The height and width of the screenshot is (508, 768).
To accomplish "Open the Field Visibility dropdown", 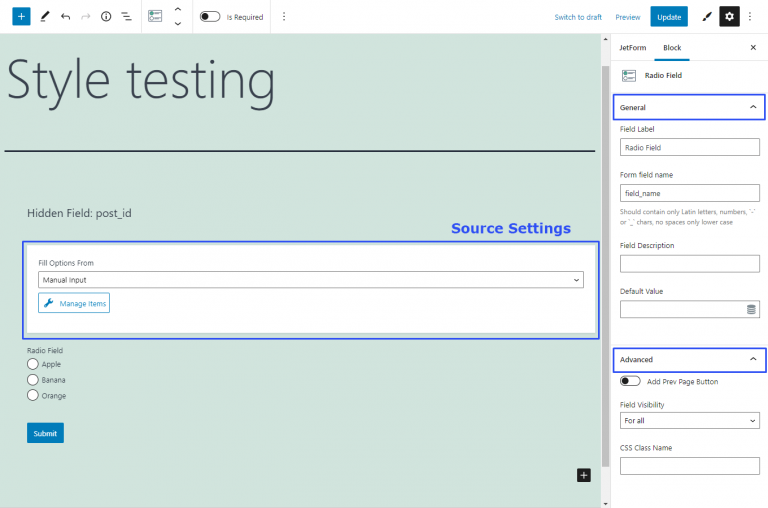I will 689,421.
